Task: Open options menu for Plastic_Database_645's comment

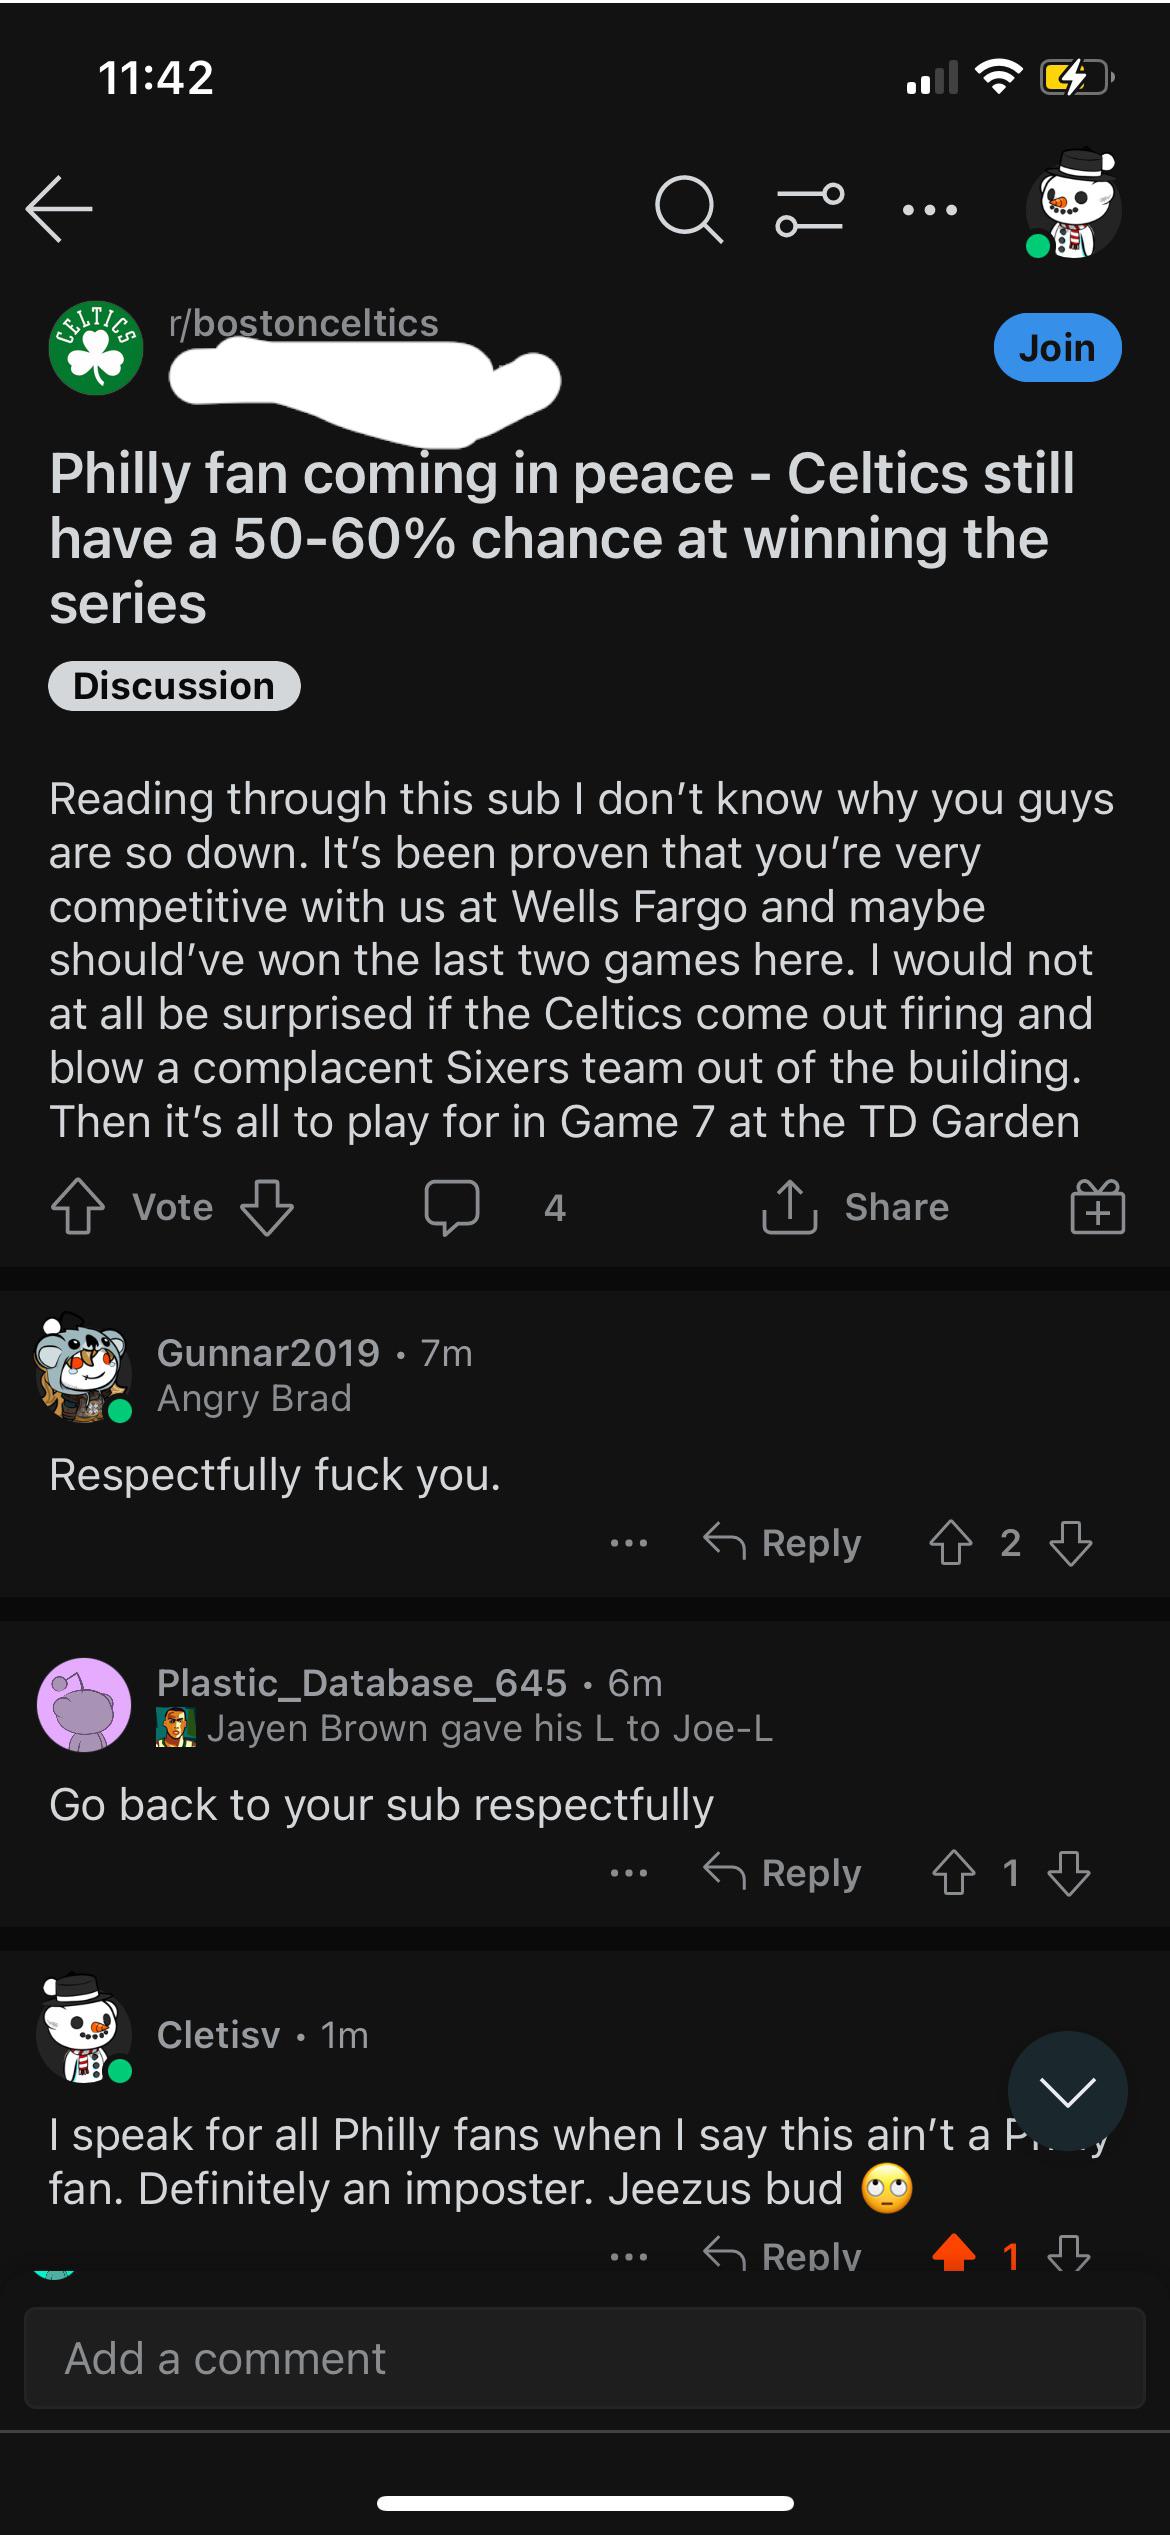Action: 628,1873
